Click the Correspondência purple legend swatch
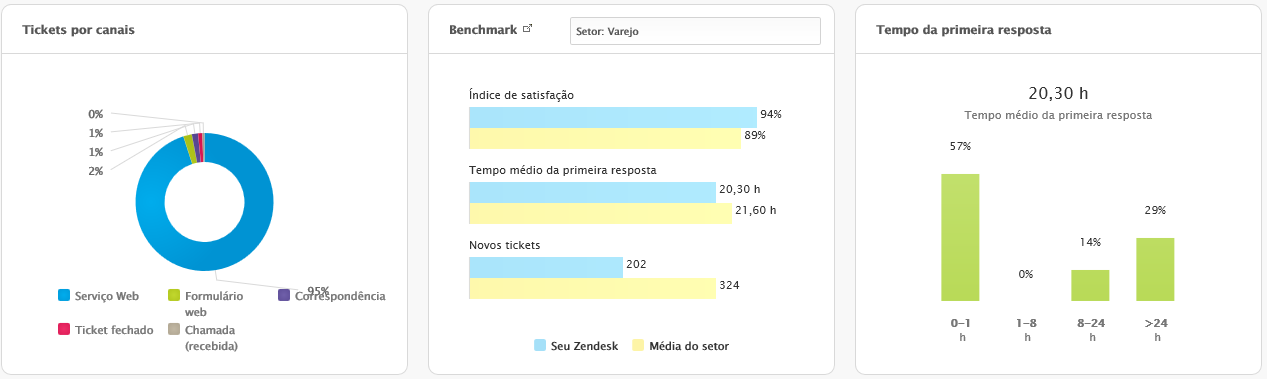 pos(284,296)
